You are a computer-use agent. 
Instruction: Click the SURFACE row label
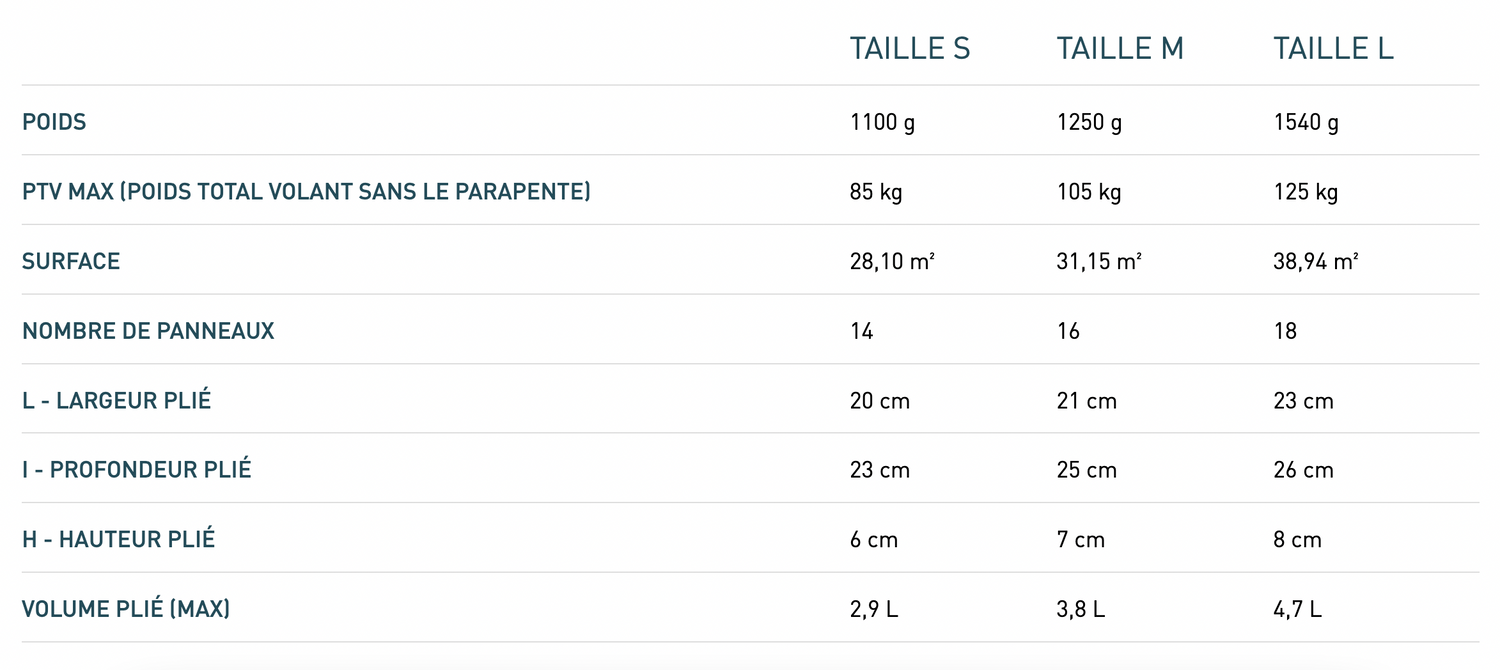(x=71, y=261)
